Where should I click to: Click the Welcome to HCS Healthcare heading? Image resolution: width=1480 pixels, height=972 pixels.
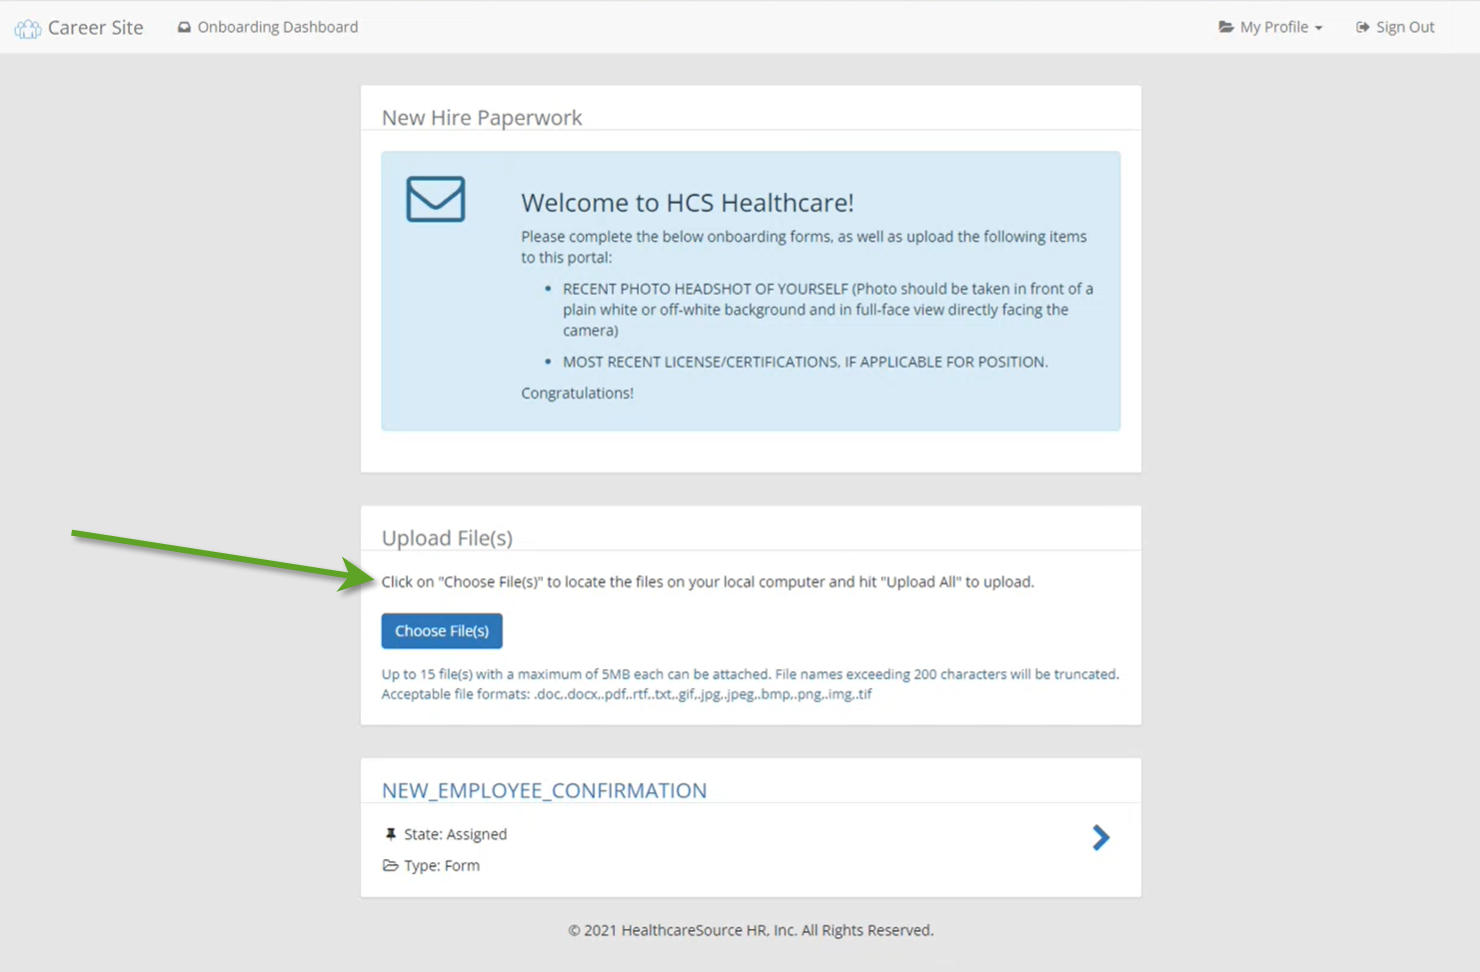687,203
